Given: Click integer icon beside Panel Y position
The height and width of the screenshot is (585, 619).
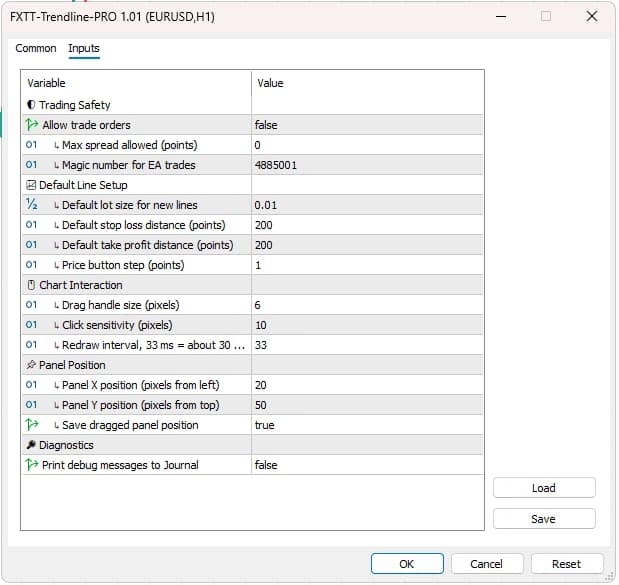Looking at the screenshot, I should [x=31, y=405].
